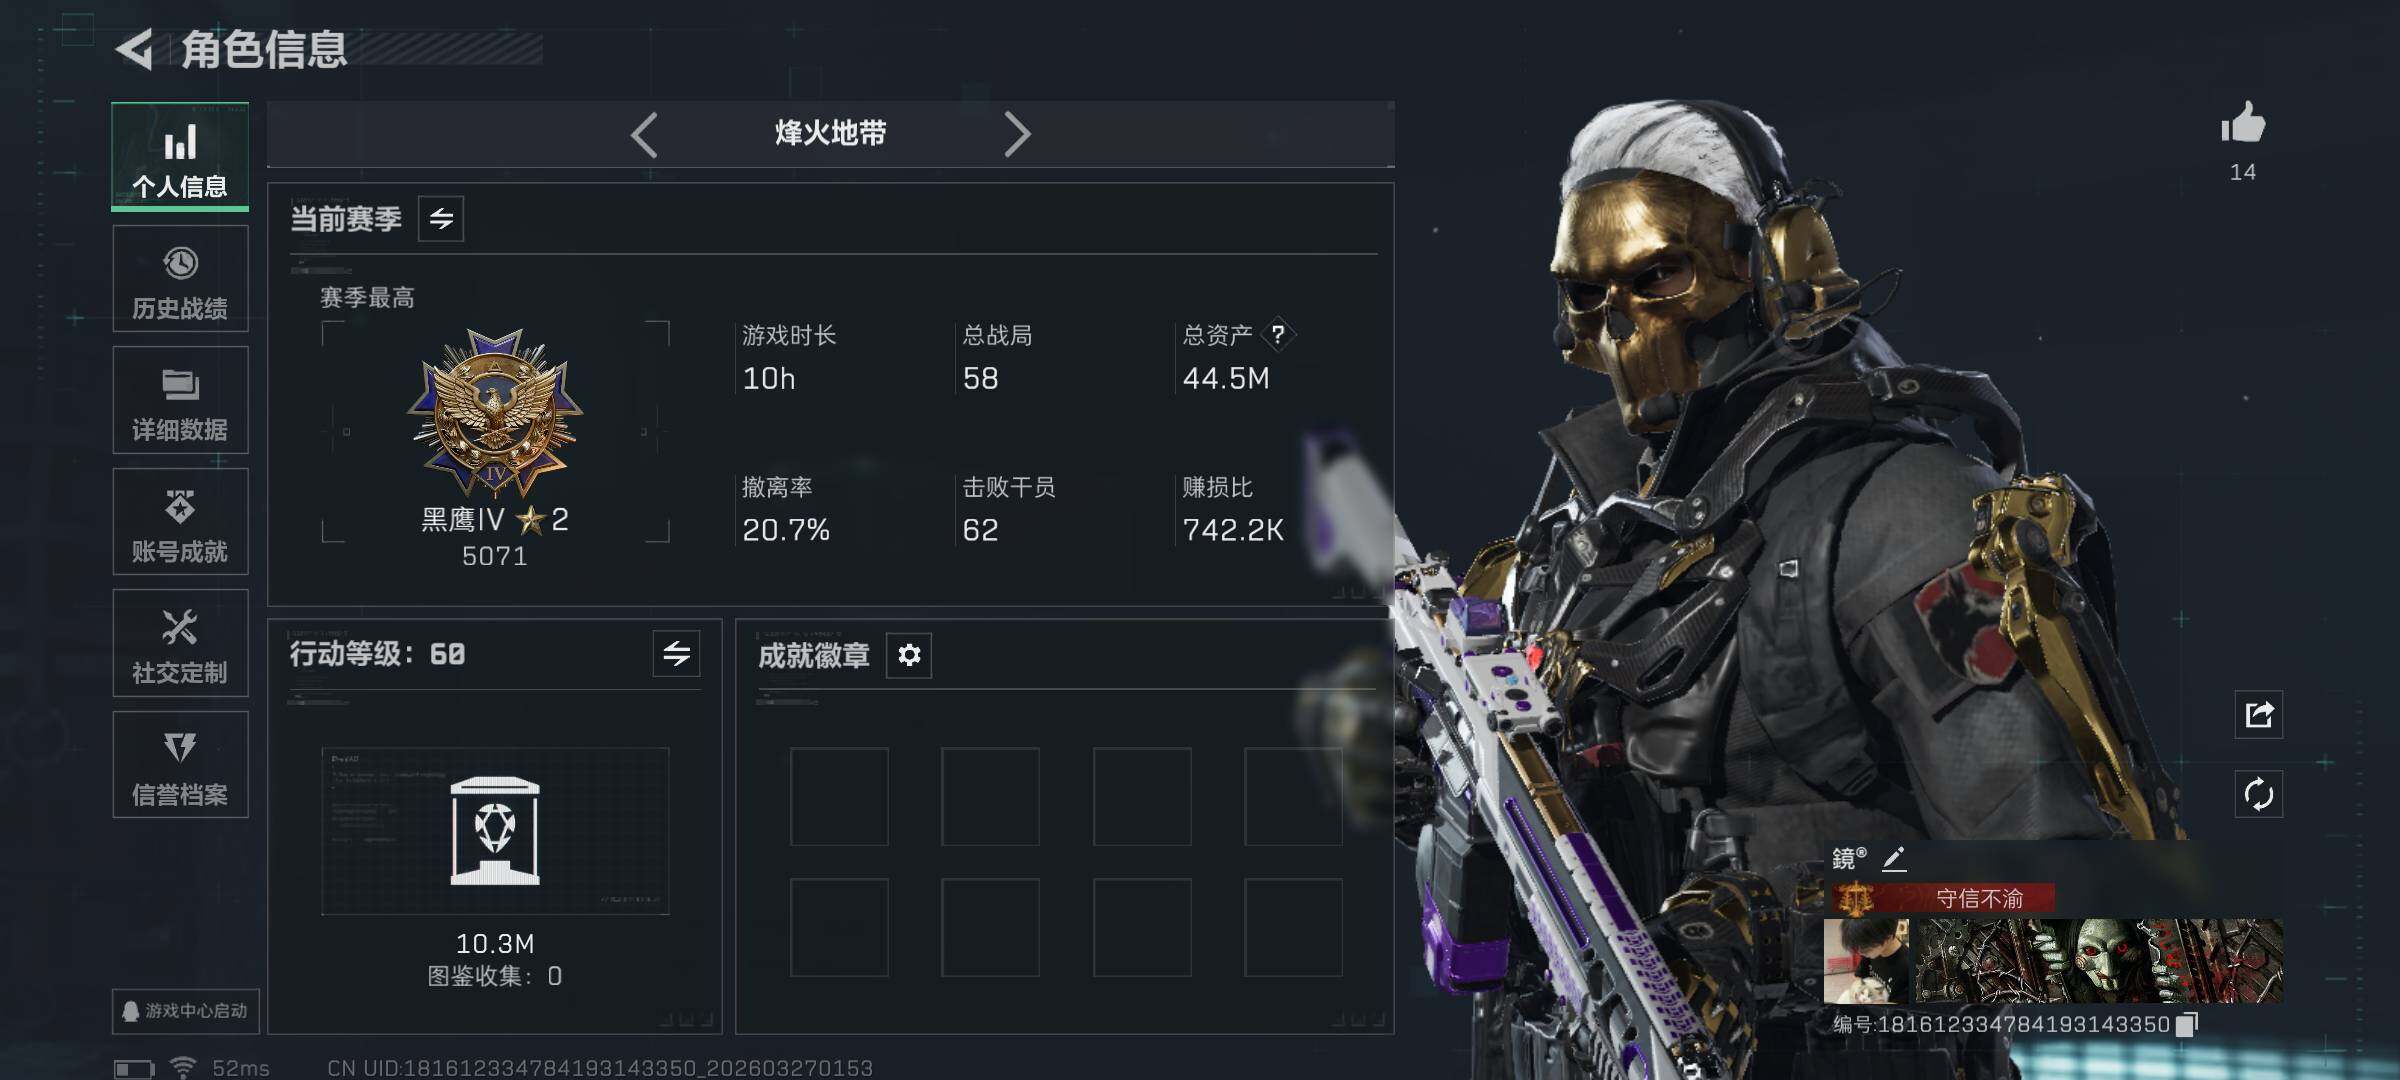
Task: Switch to previous game mode with left chevron
Action: pos(645,134)
